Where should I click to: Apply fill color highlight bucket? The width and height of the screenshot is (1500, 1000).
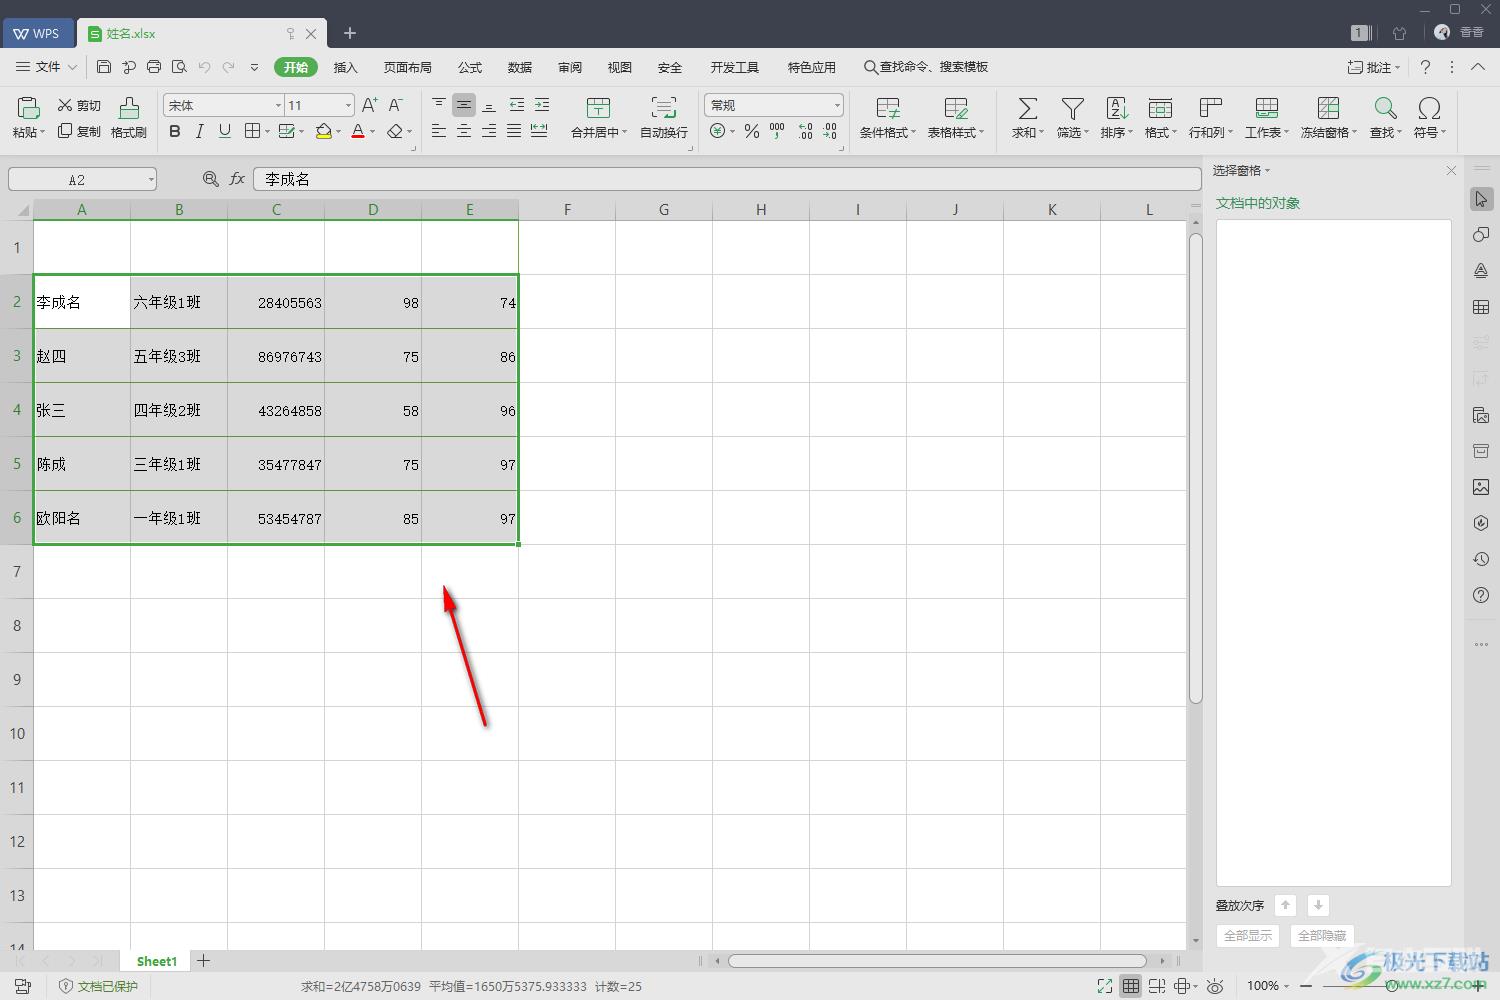tap(323, 131)
